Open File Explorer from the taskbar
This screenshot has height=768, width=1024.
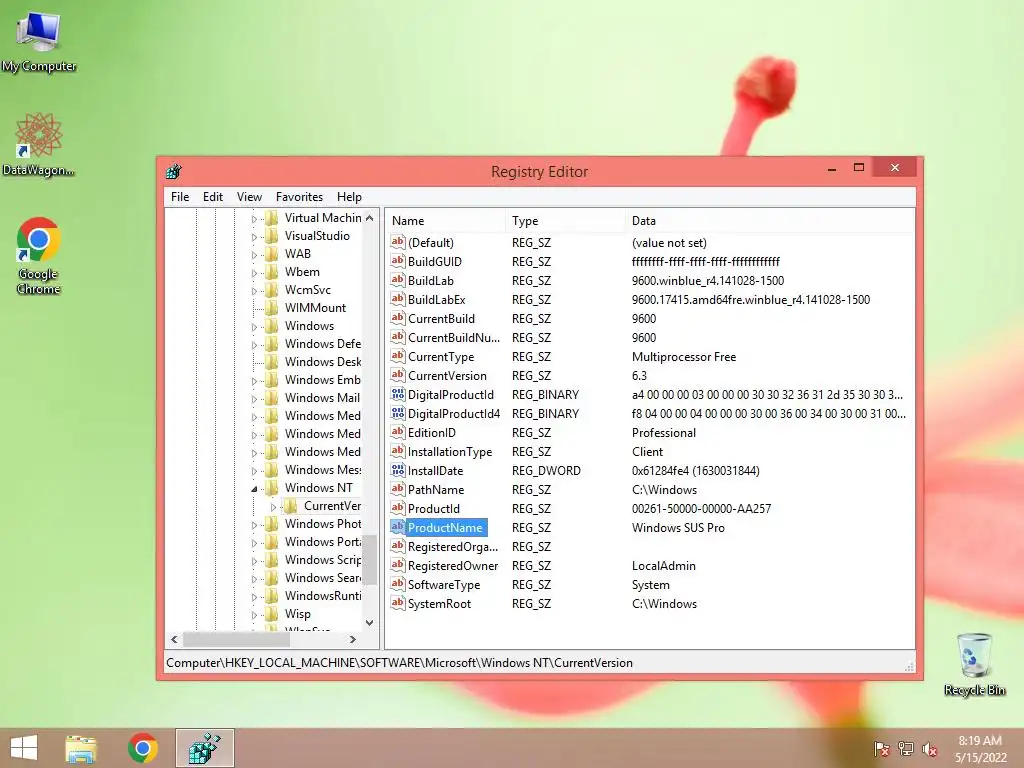click(81, 748)
